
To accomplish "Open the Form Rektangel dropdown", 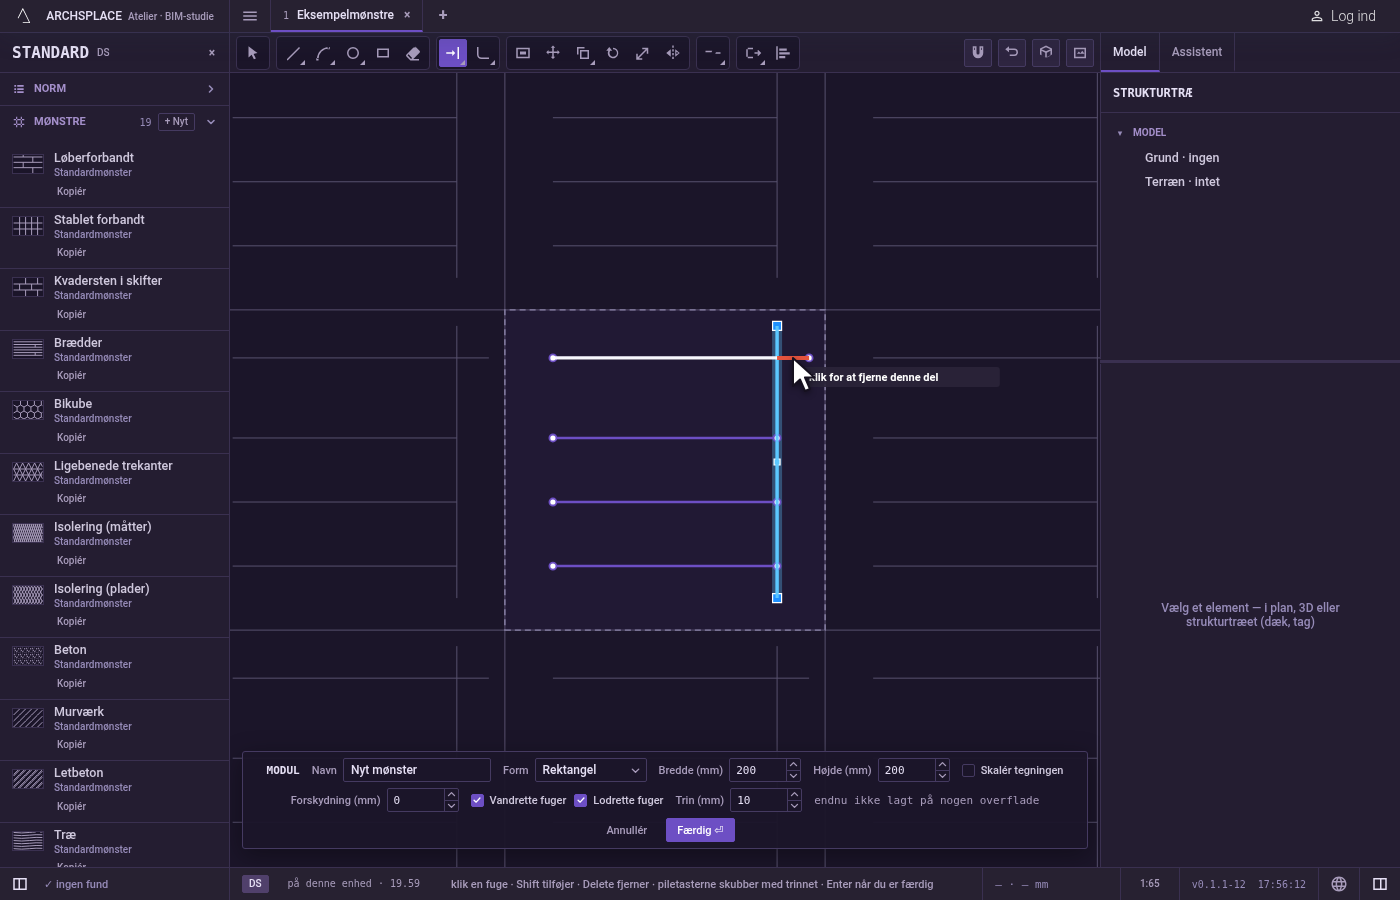I will (590, 770).
